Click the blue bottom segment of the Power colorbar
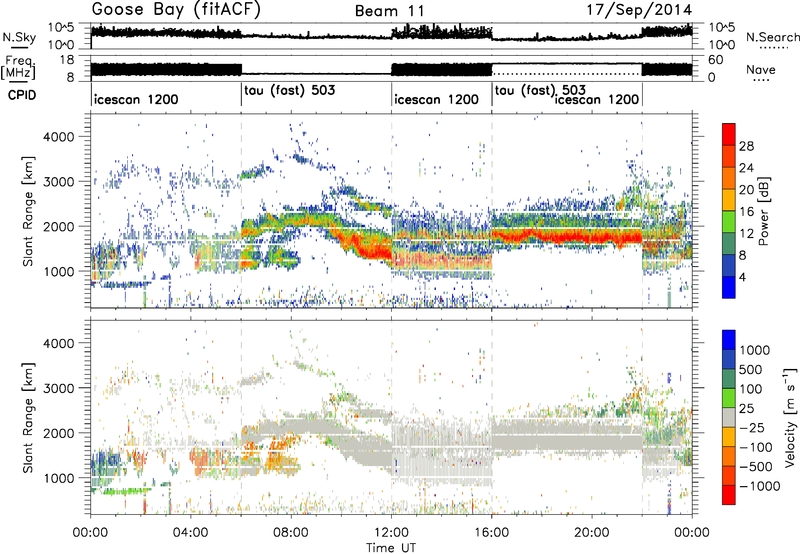 coord(729,287)
